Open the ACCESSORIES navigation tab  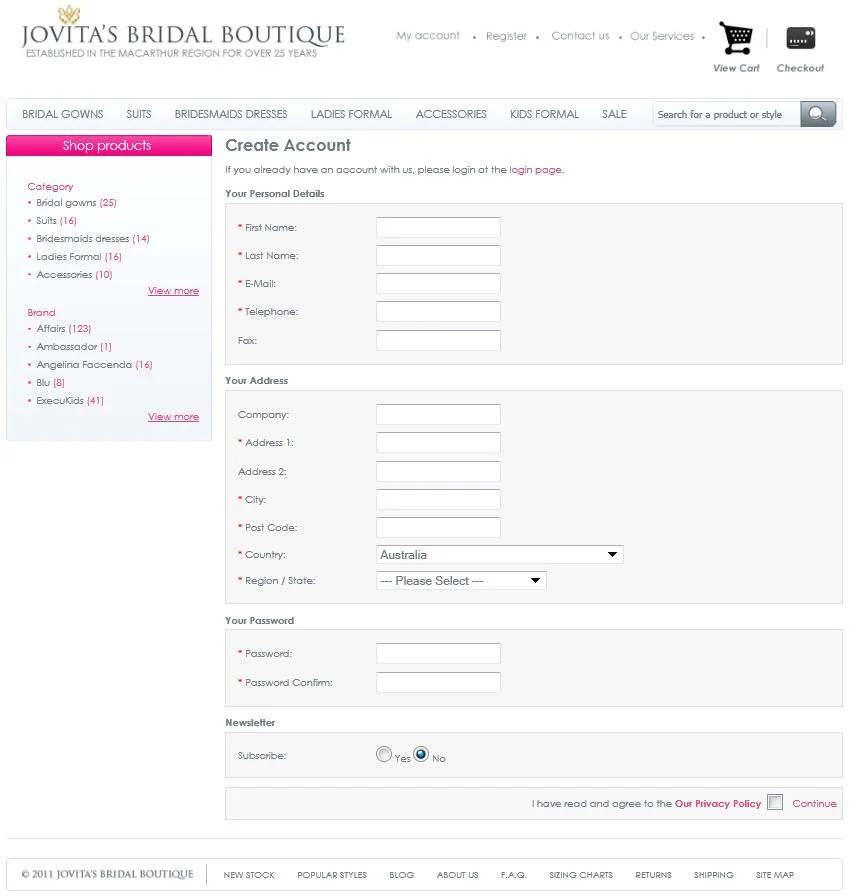click(451, 114)
